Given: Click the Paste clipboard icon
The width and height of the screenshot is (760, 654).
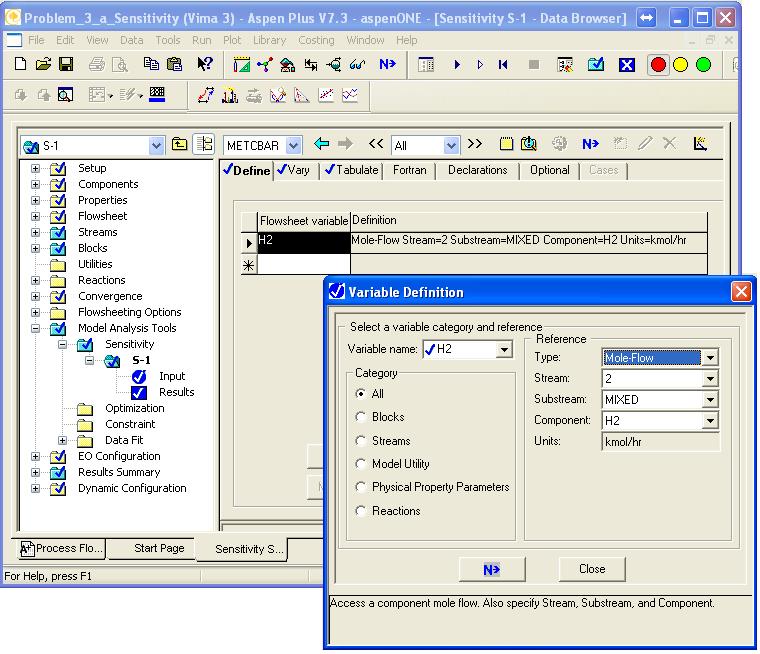Looking at the screenshot, I should click(x=174, y=64).
